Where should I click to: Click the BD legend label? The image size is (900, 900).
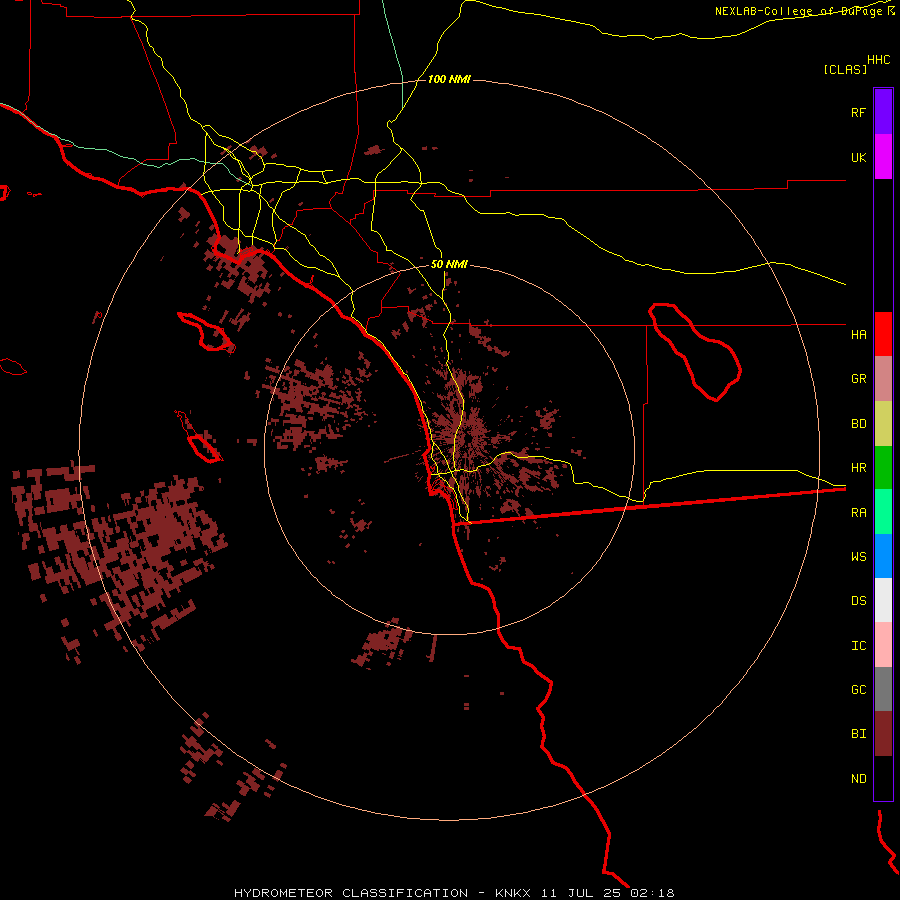tap(858, 424)
